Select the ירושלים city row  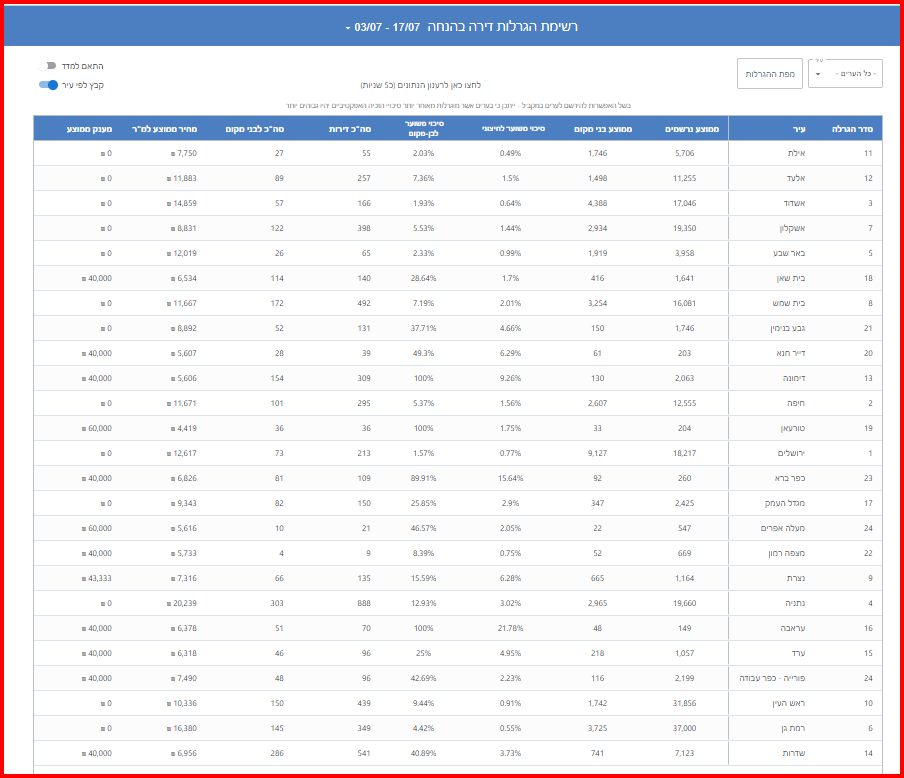click(x=458, y=453)
